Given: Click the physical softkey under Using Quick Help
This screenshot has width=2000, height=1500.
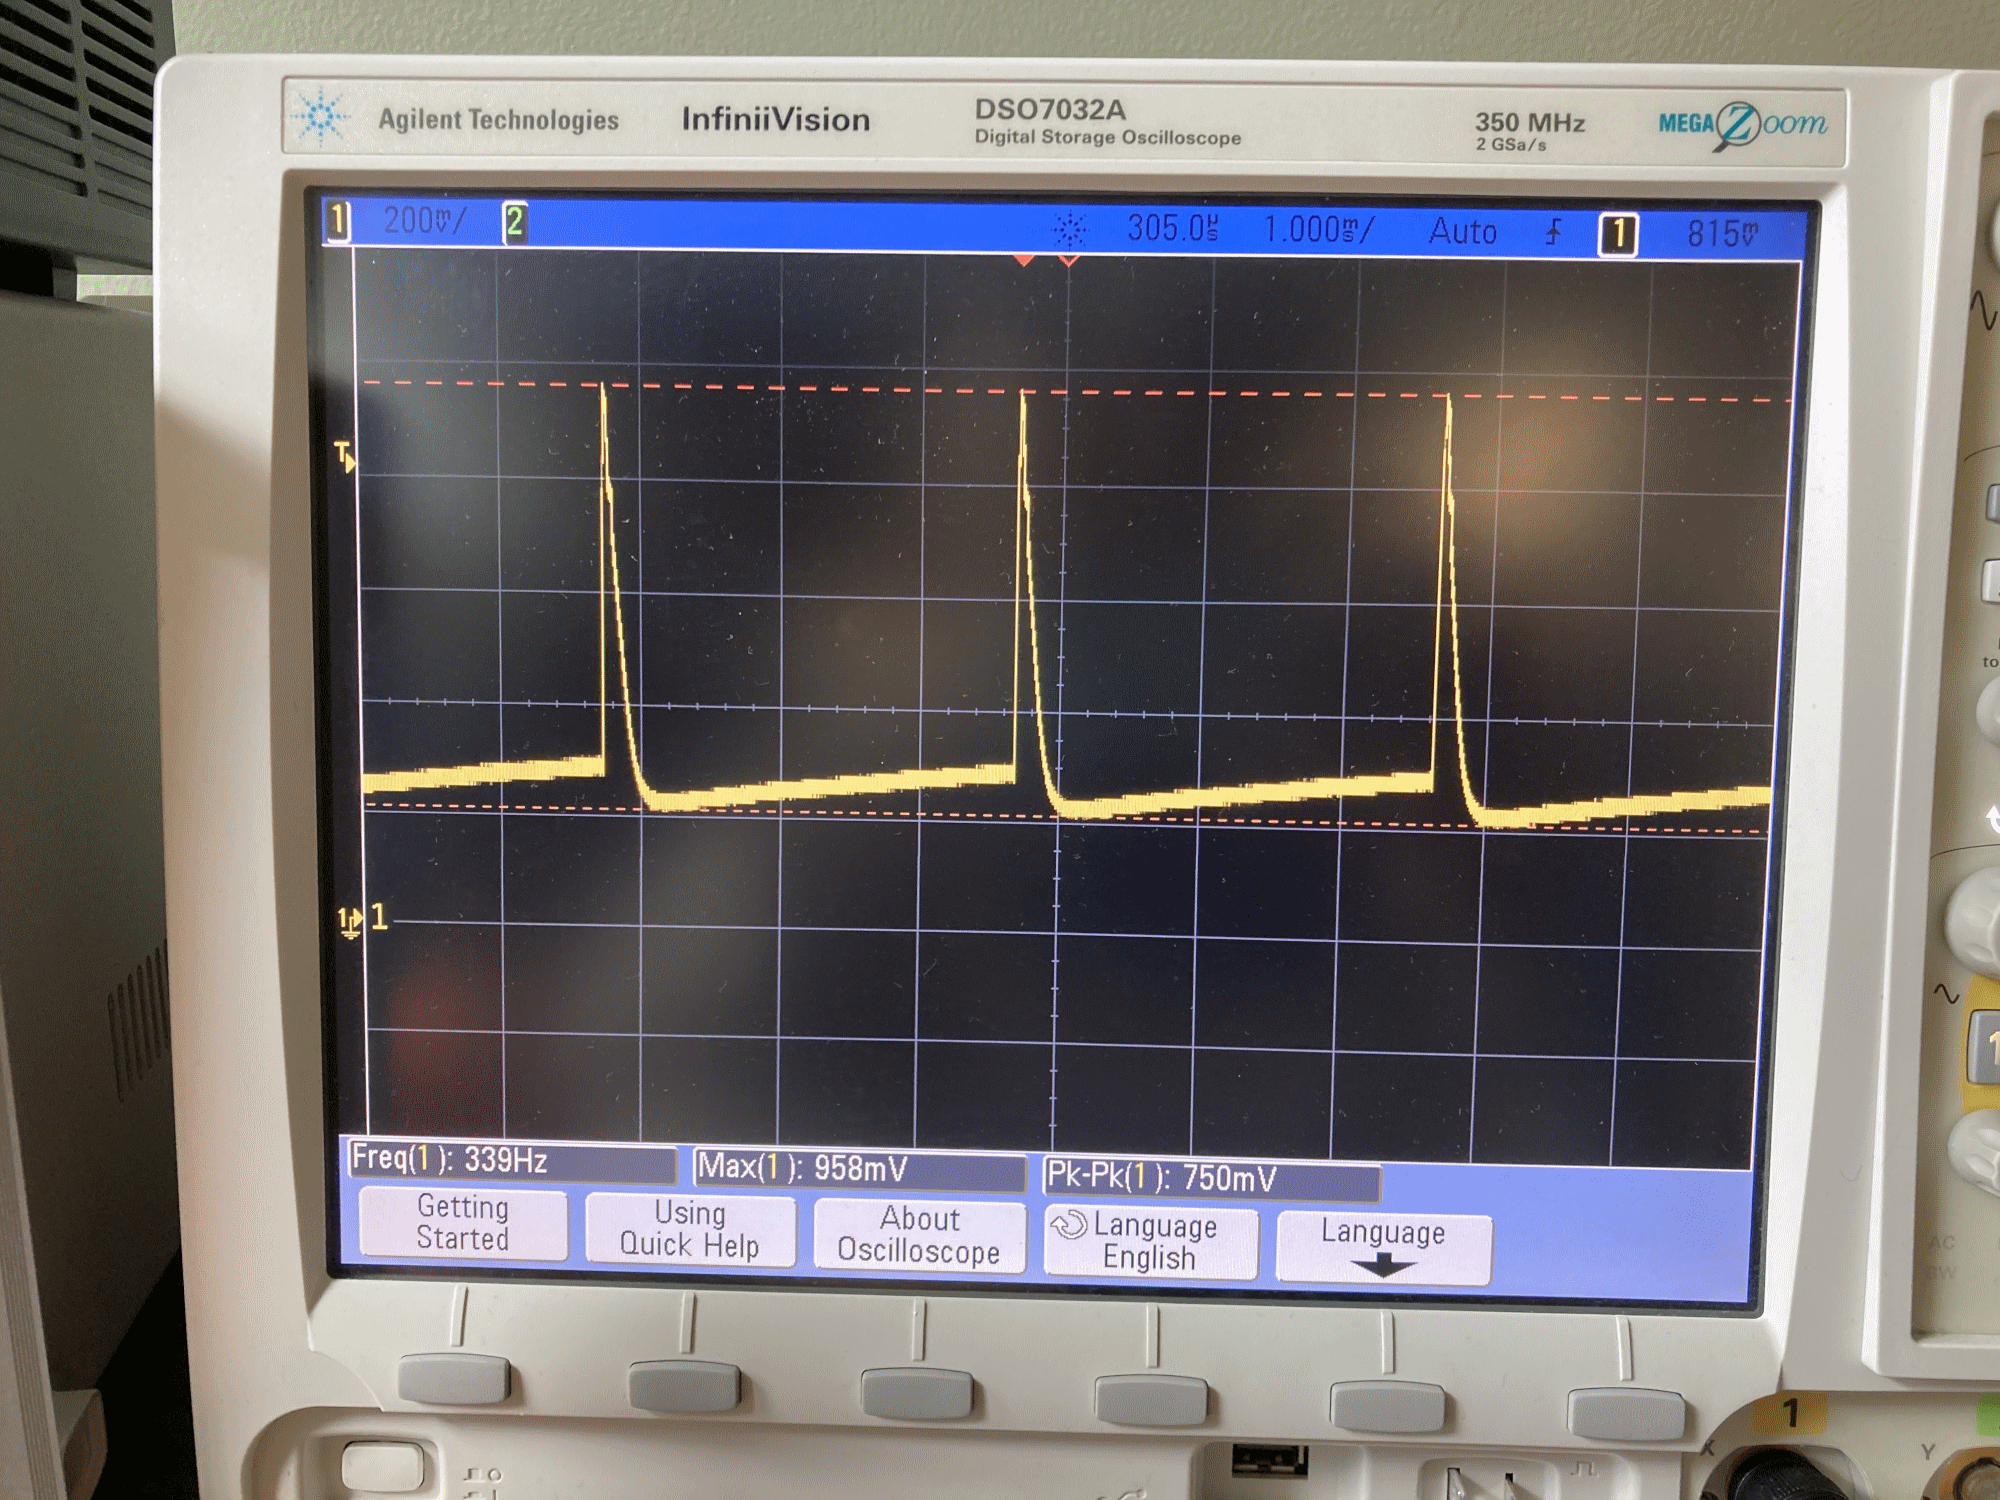Looking at the screenshot, I should [685, 1385].
